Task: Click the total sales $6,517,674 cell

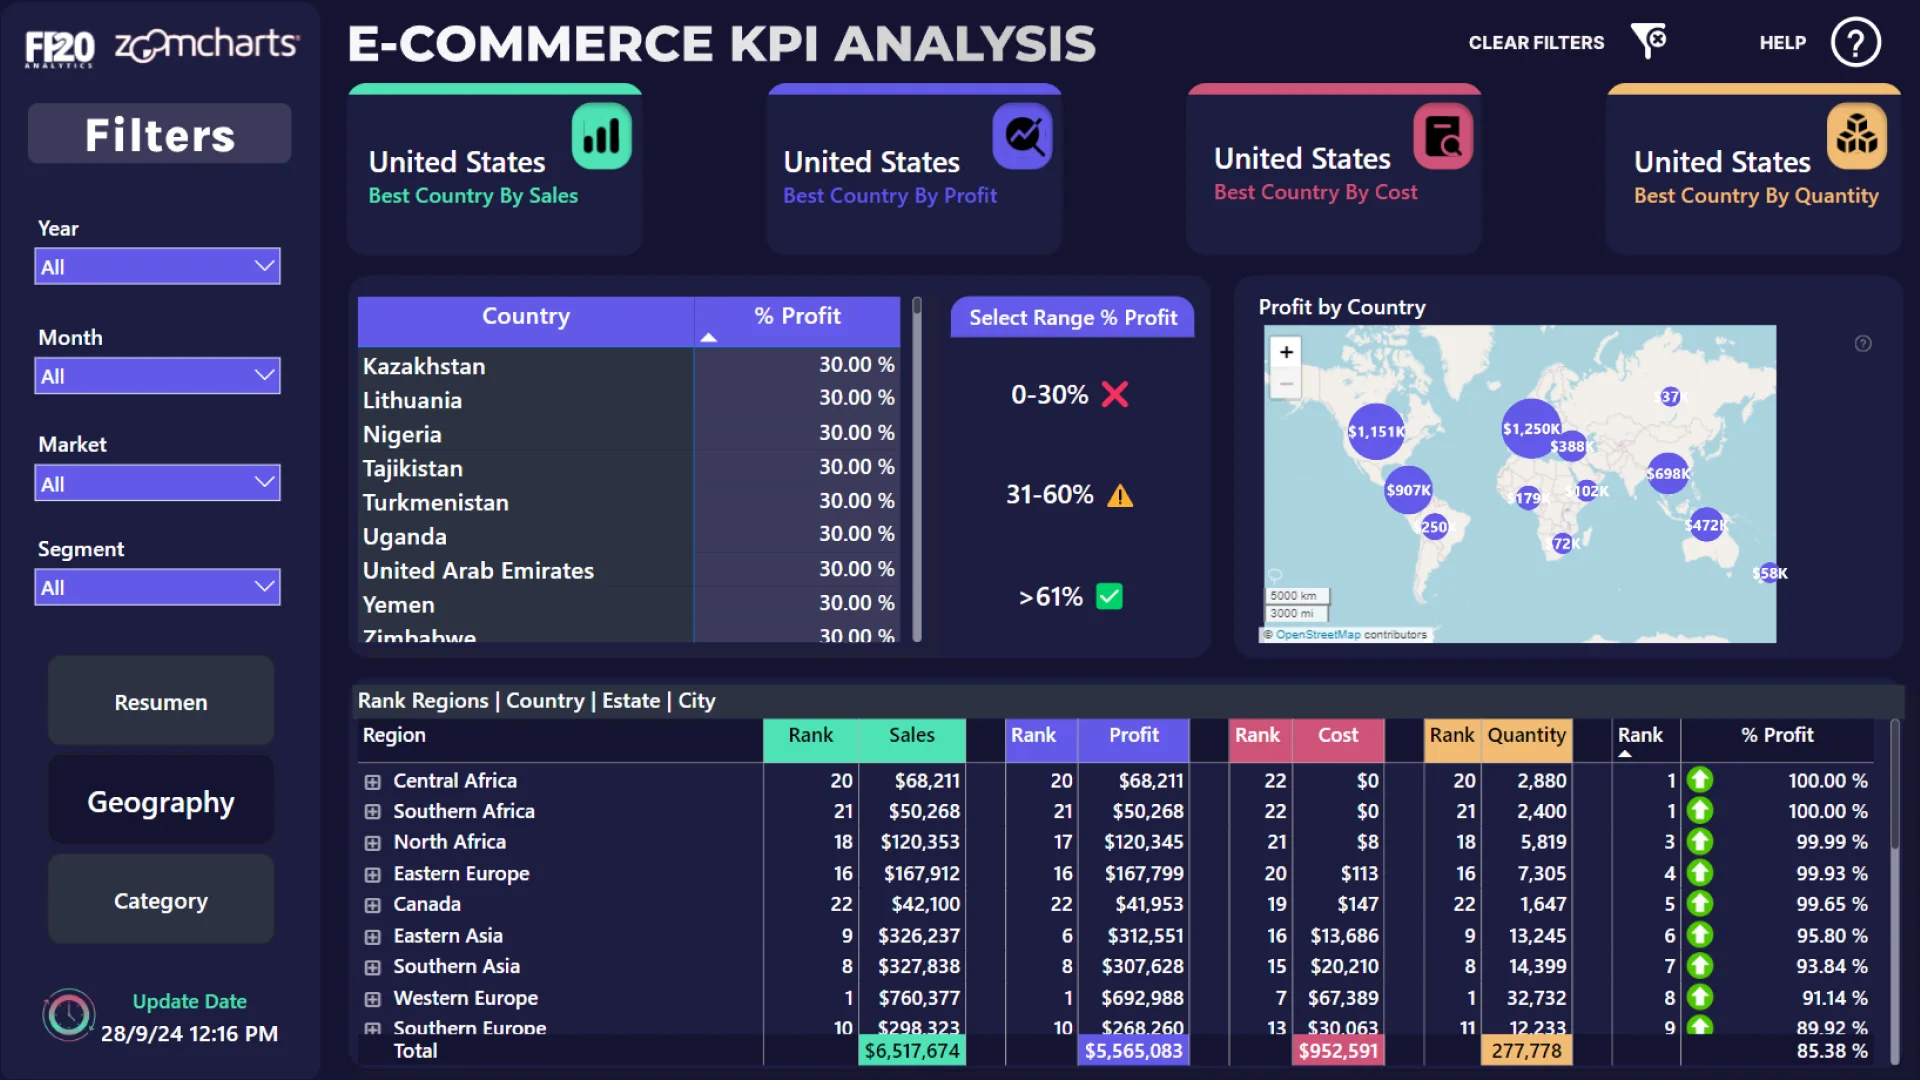Action: pos(912,1051)
